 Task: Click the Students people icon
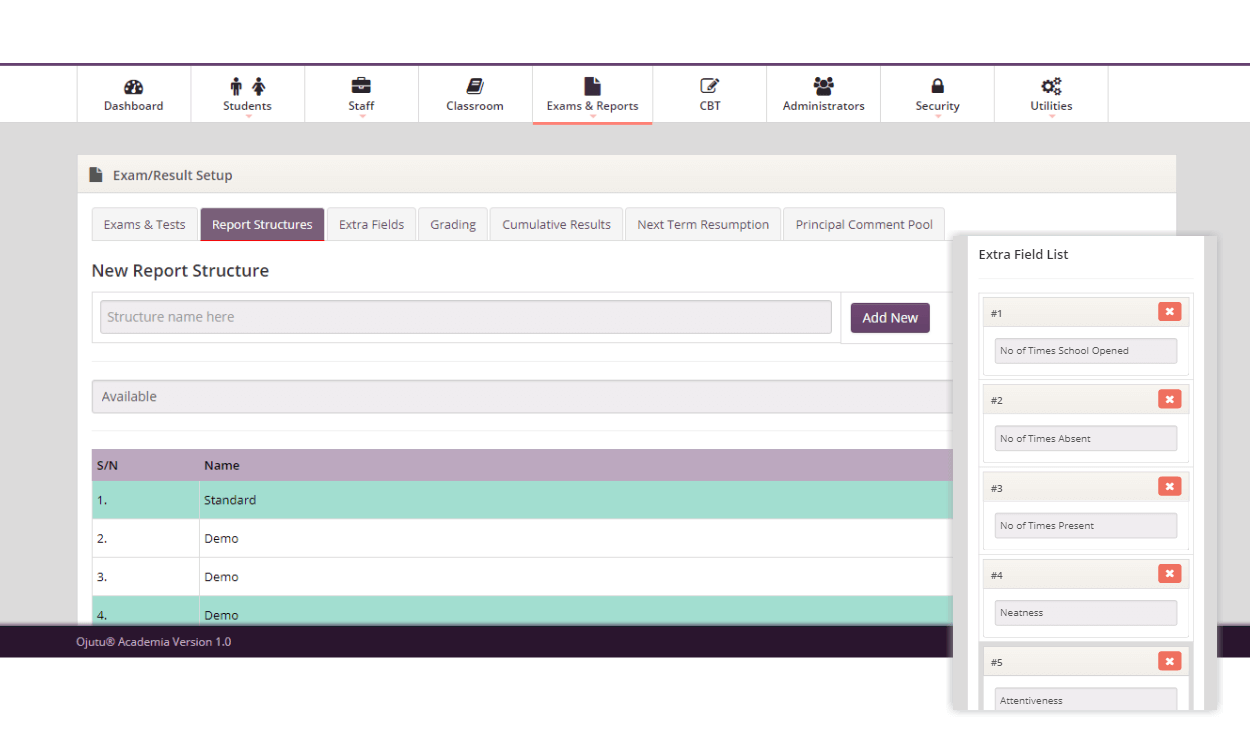pos(247,87)
